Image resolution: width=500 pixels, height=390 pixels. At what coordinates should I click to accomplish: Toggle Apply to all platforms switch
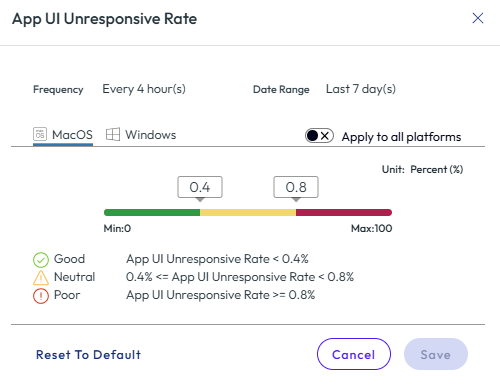pos(319,136)
